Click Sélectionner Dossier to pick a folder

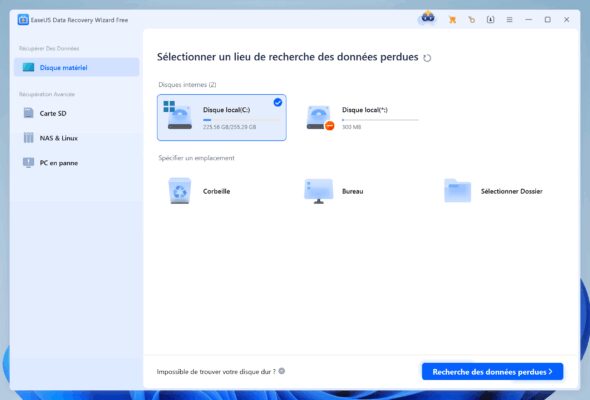click(501, 191)
